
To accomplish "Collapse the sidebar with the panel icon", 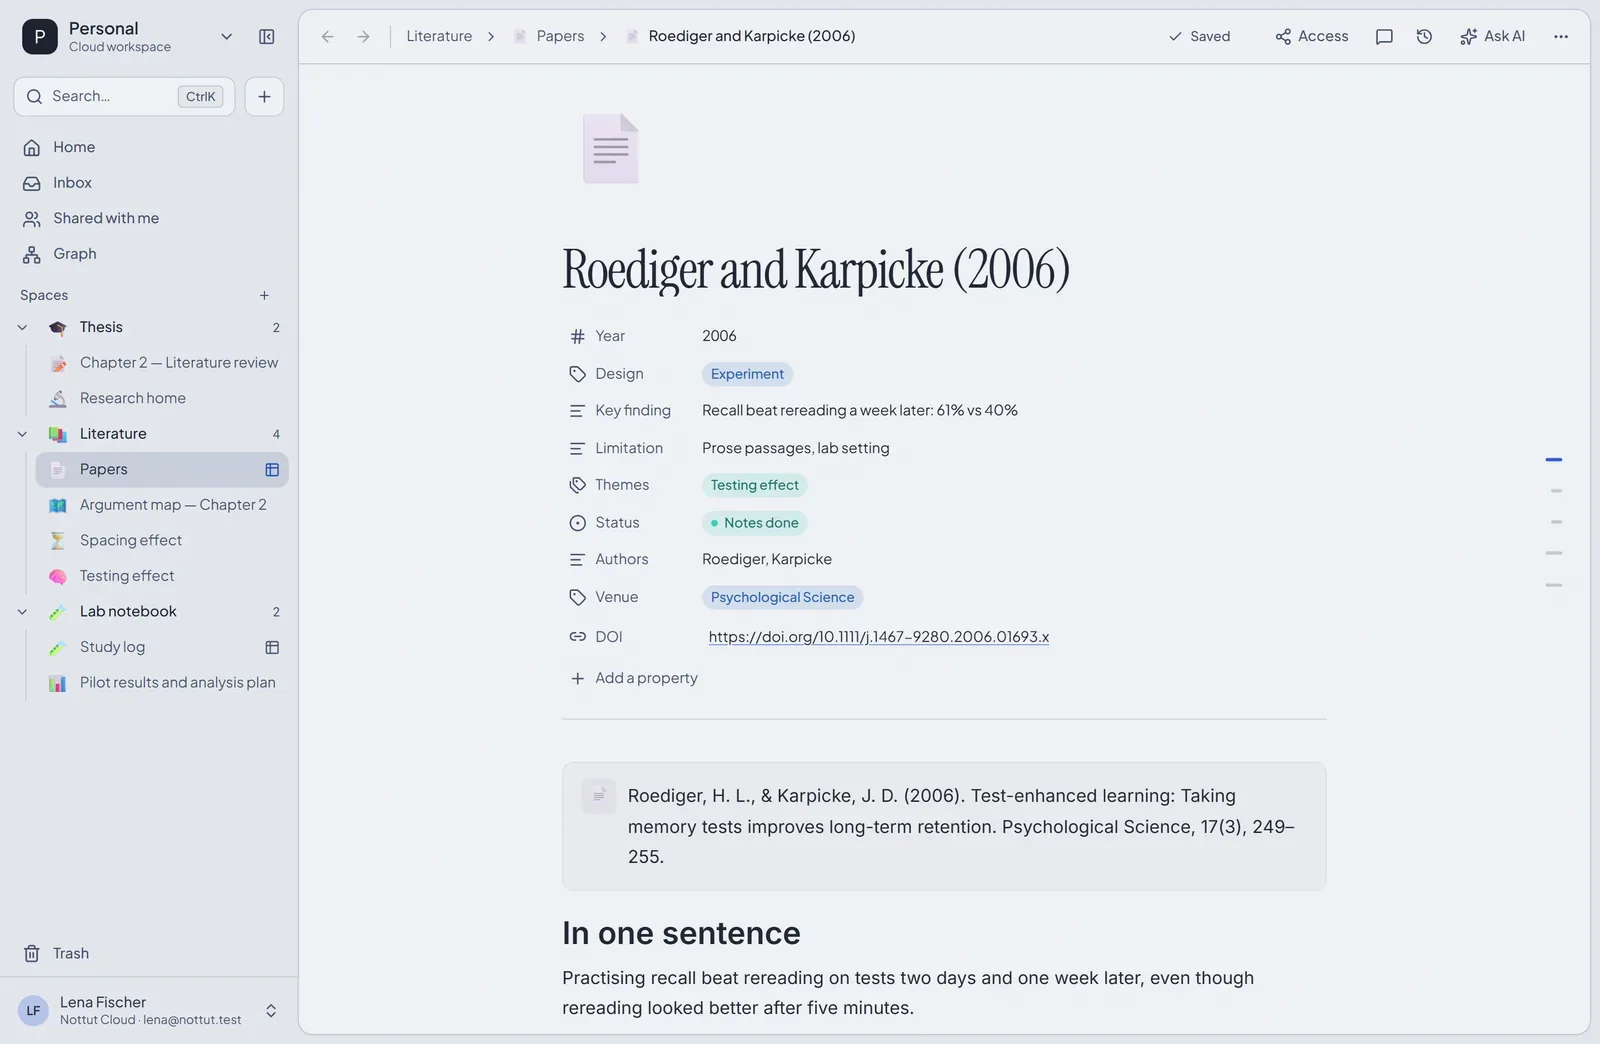I will click(x=266, y=37).
